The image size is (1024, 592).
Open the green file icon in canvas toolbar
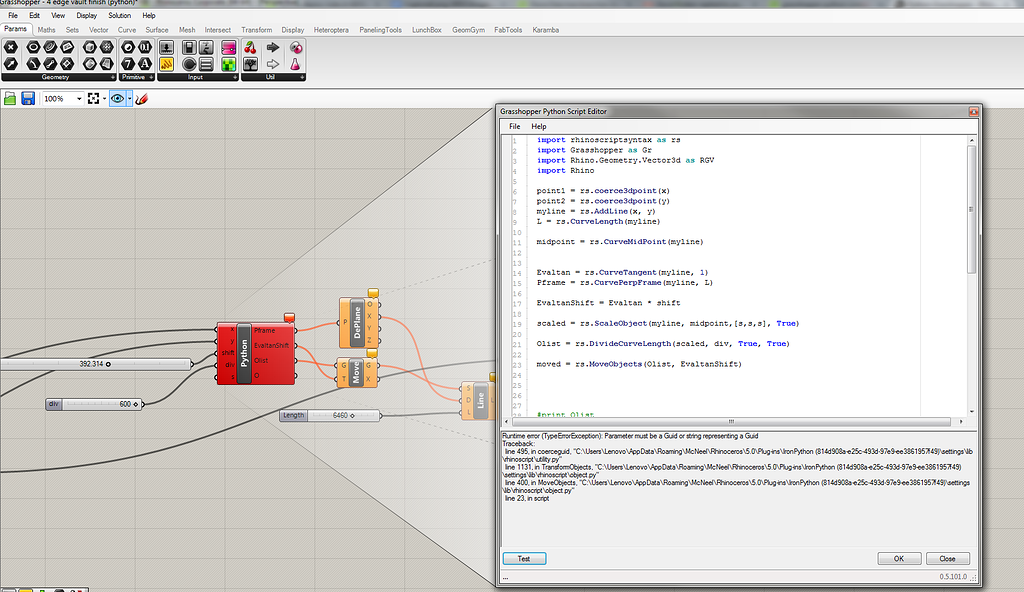tap(10, 99)
